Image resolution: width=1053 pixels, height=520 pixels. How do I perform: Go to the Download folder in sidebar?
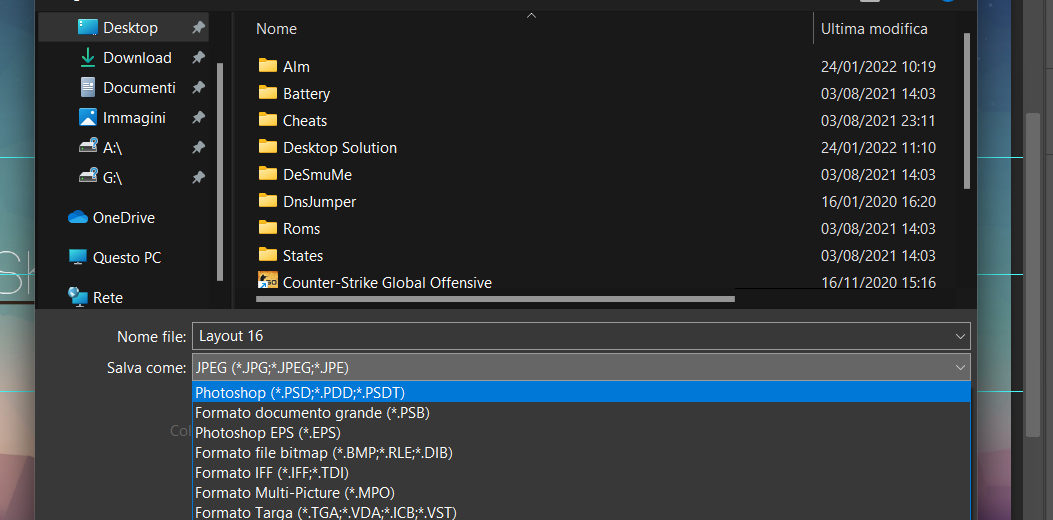click(x=137, y=58)
